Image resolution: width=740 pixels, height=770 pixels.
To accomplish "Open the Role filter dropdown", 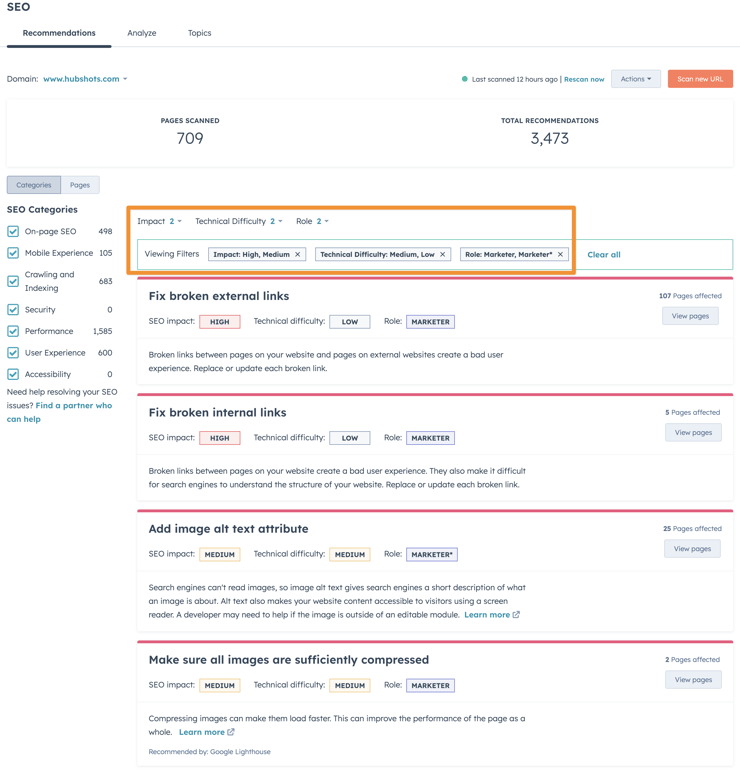I will (x=312, y=221).
